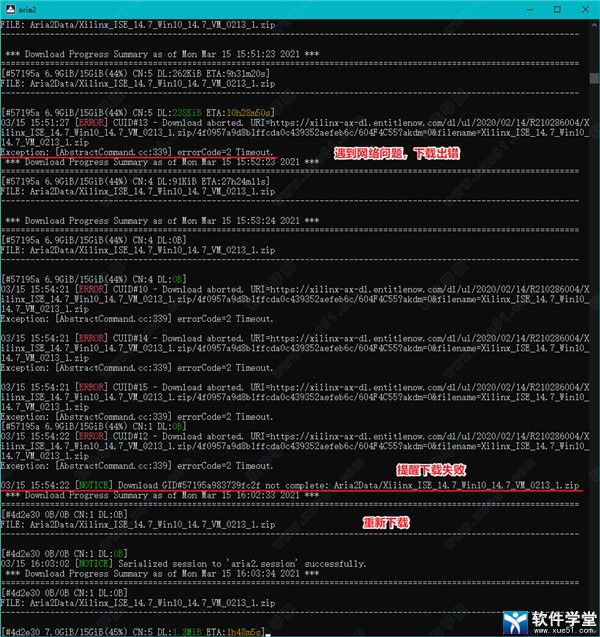Minimize the aria2 console window

click(530, 9)
